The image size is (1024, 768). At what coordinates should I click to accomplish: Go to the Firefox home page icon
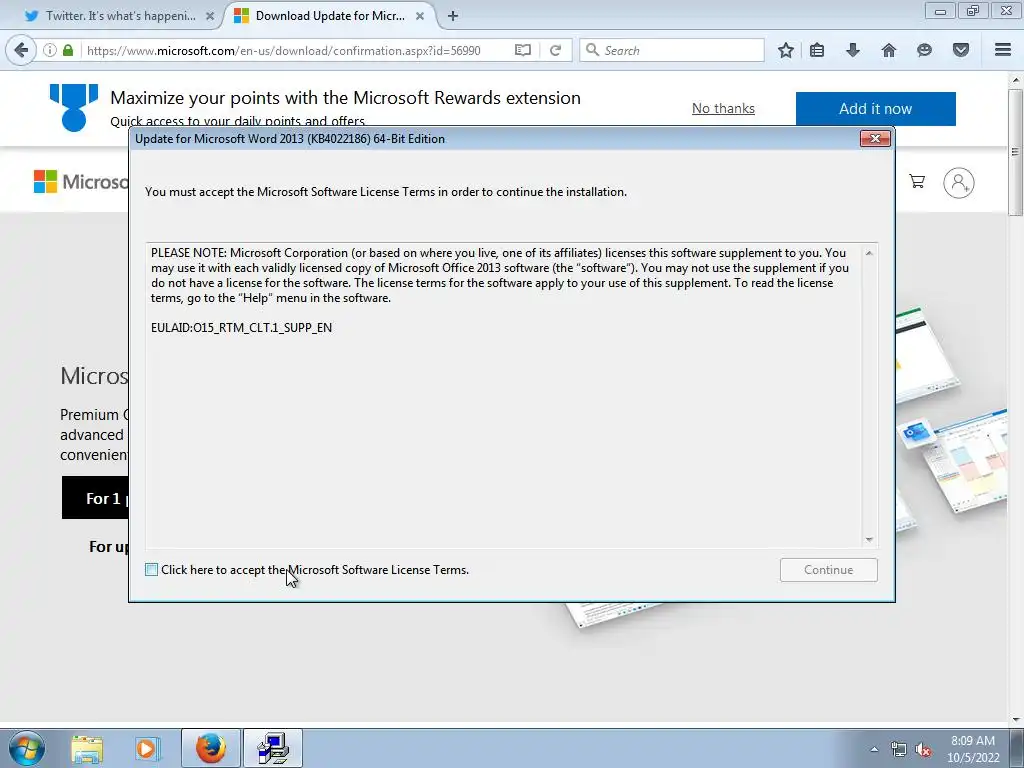[889, 50]
